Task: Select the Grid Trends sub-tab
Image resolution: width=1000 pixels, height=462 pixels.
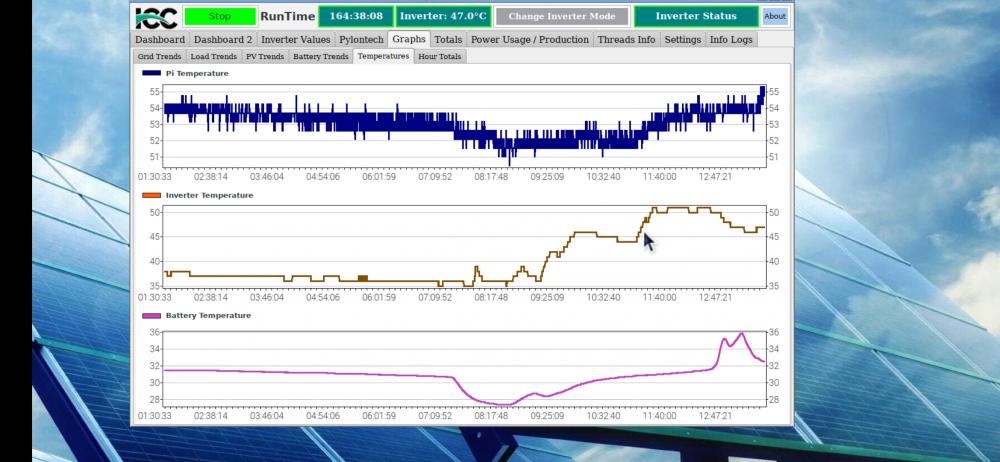Action: point(159,56)
